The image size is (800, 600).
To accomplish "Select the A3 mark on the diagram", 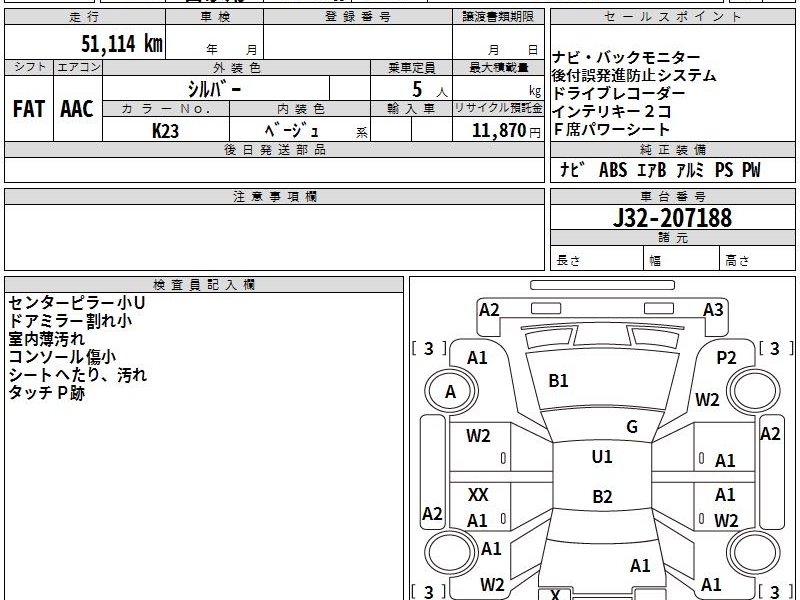I will point(713,310).
